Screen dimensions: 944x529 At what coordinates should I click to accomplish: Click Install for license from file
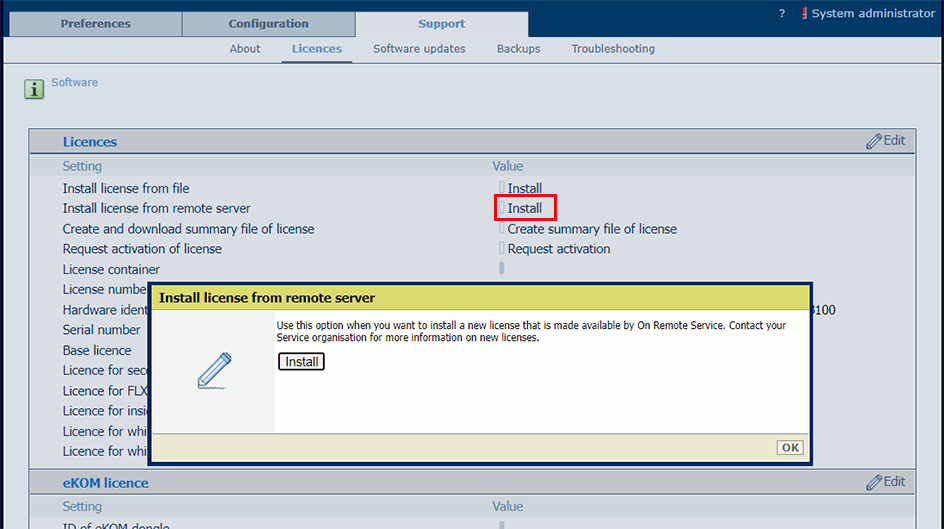point(524,188)
